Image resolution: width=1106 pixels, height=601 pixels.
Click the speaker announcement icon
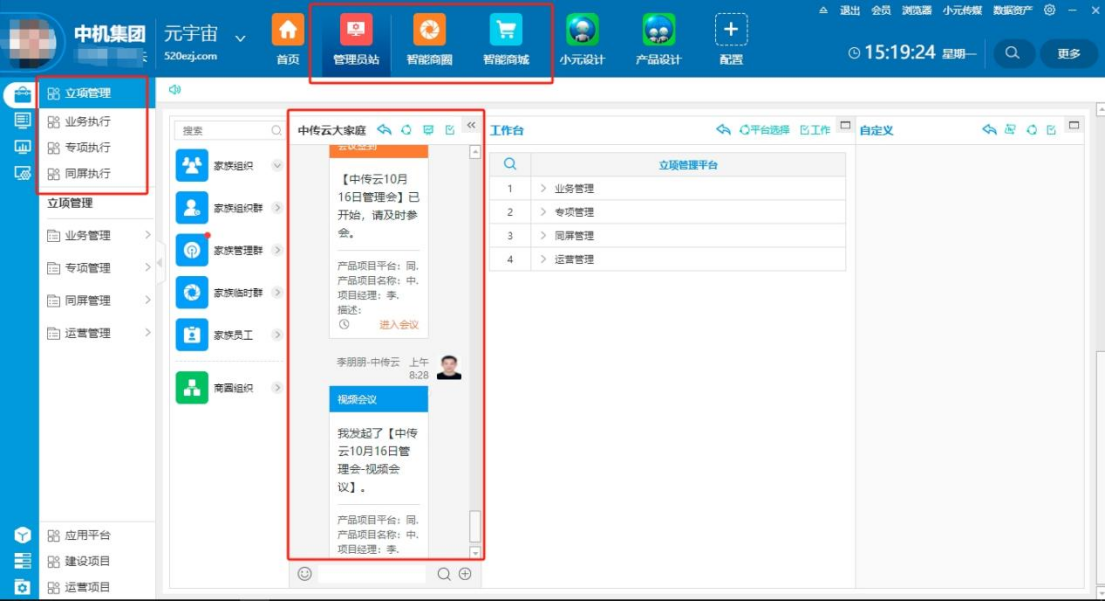tap(174, 90)
